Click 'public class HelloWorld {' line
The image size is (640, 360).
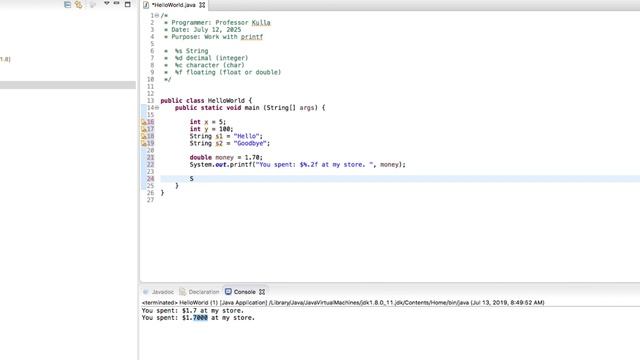click(x=206, y=101)
